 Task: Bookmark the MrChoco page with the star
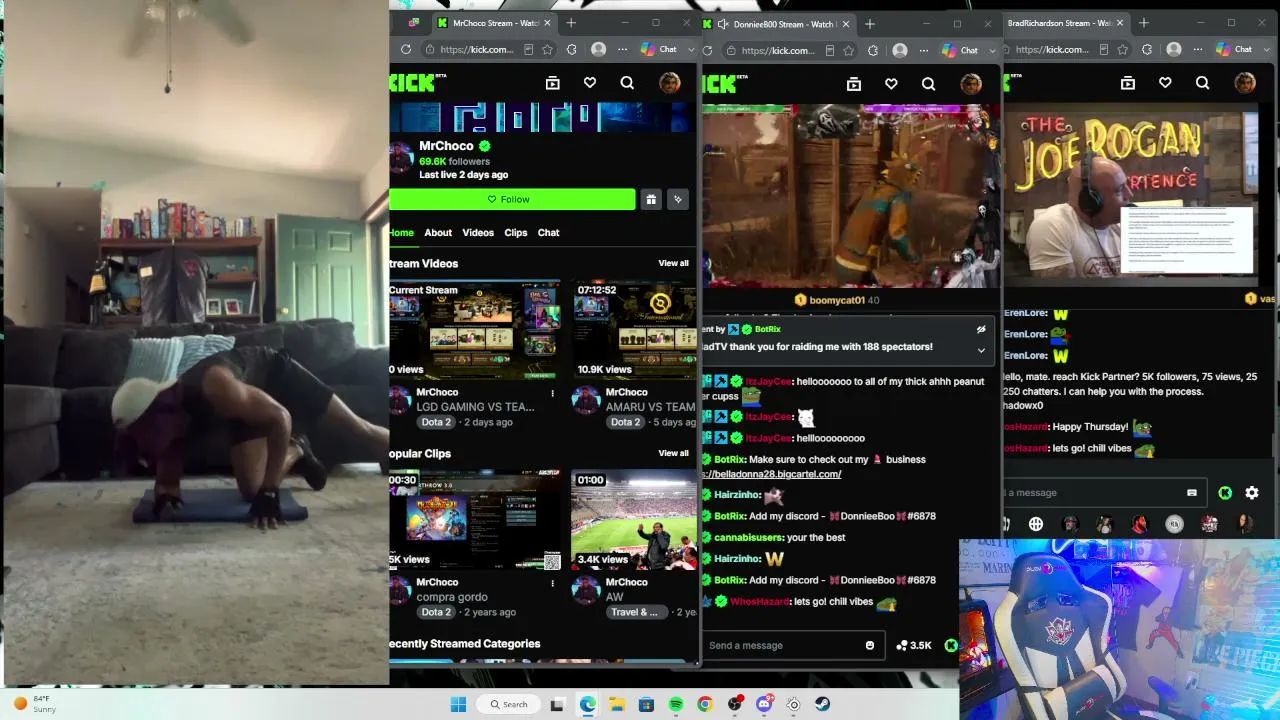[x=547, y=49]
